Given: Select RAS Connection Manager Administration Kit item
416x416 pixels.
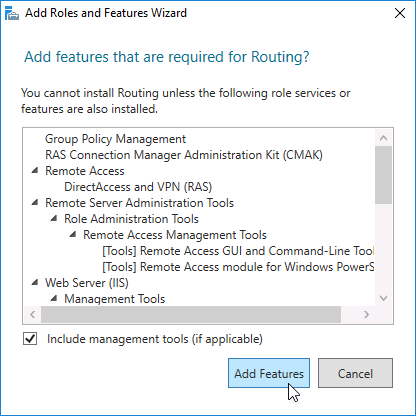Looking at the screenshot, I should [184, 155].
